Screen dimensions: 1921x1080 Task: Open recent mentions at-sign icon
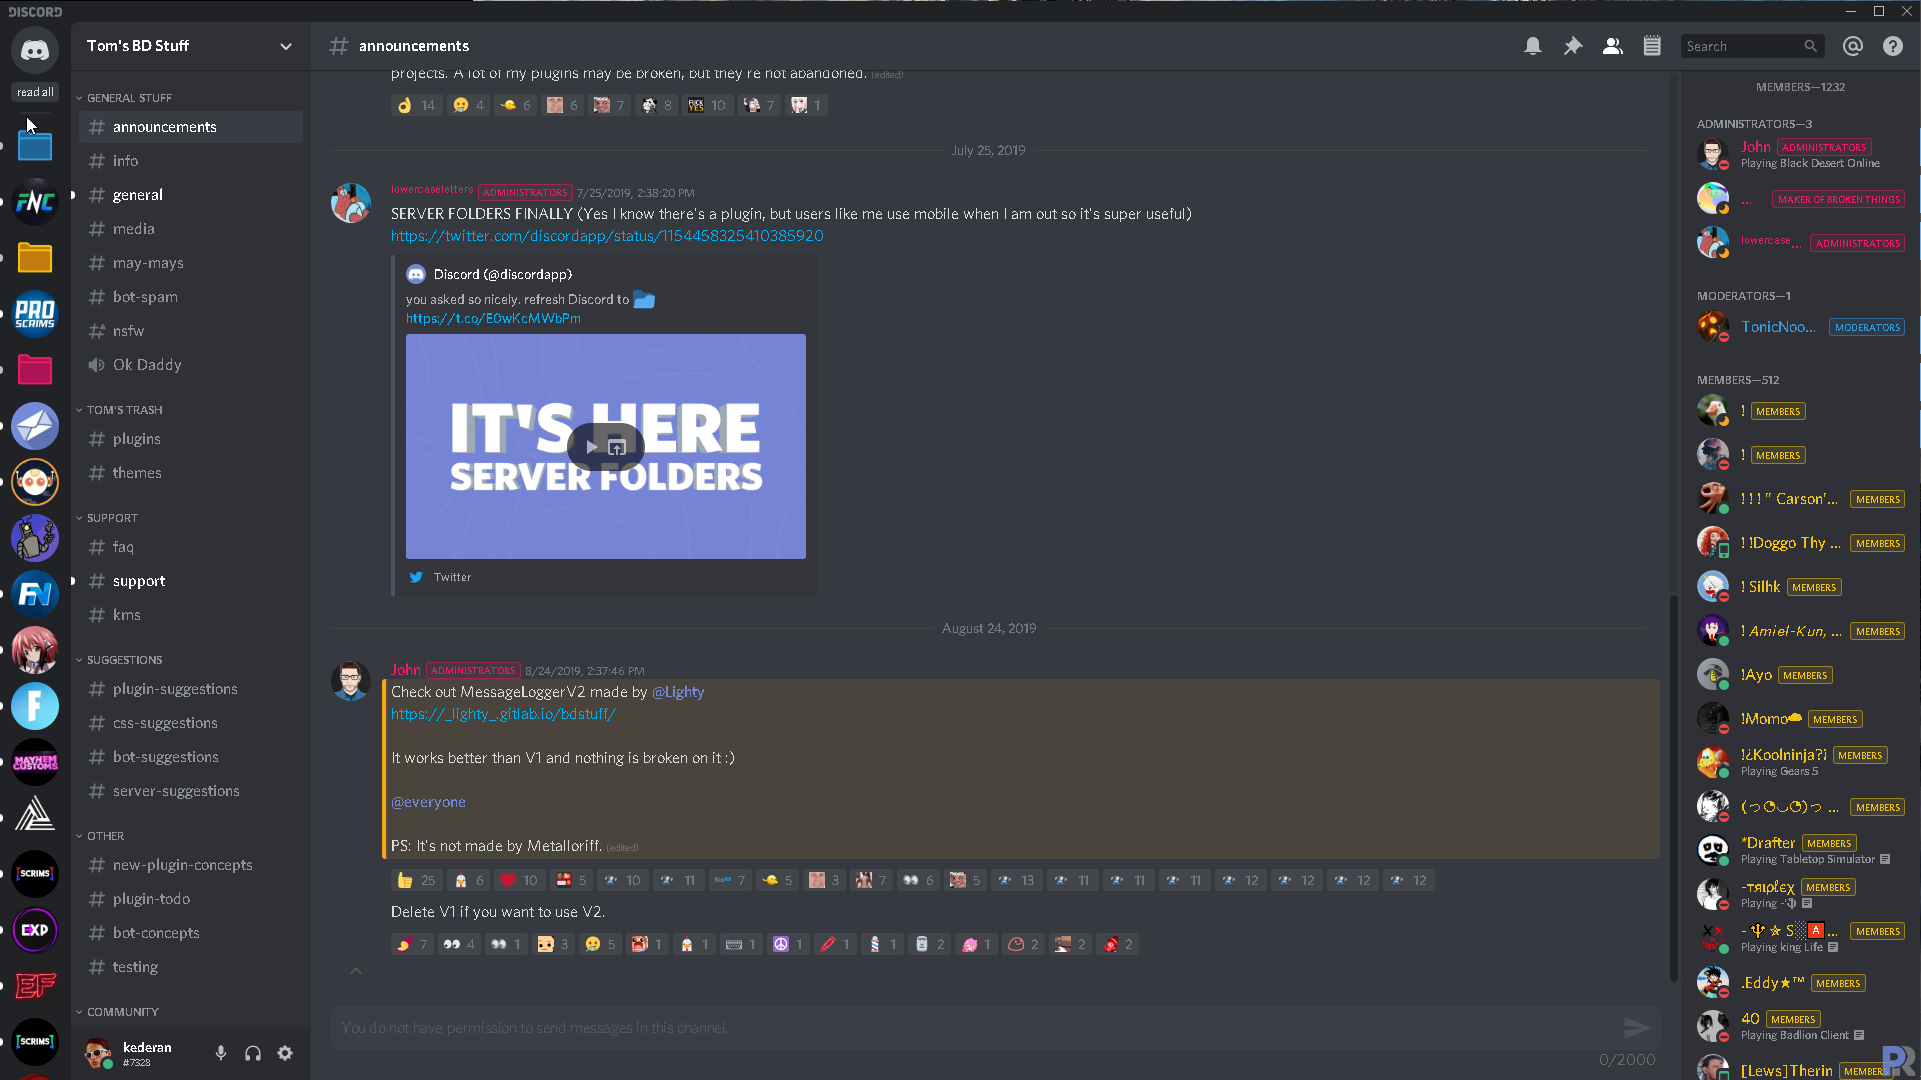click(x=1853, y=46)
